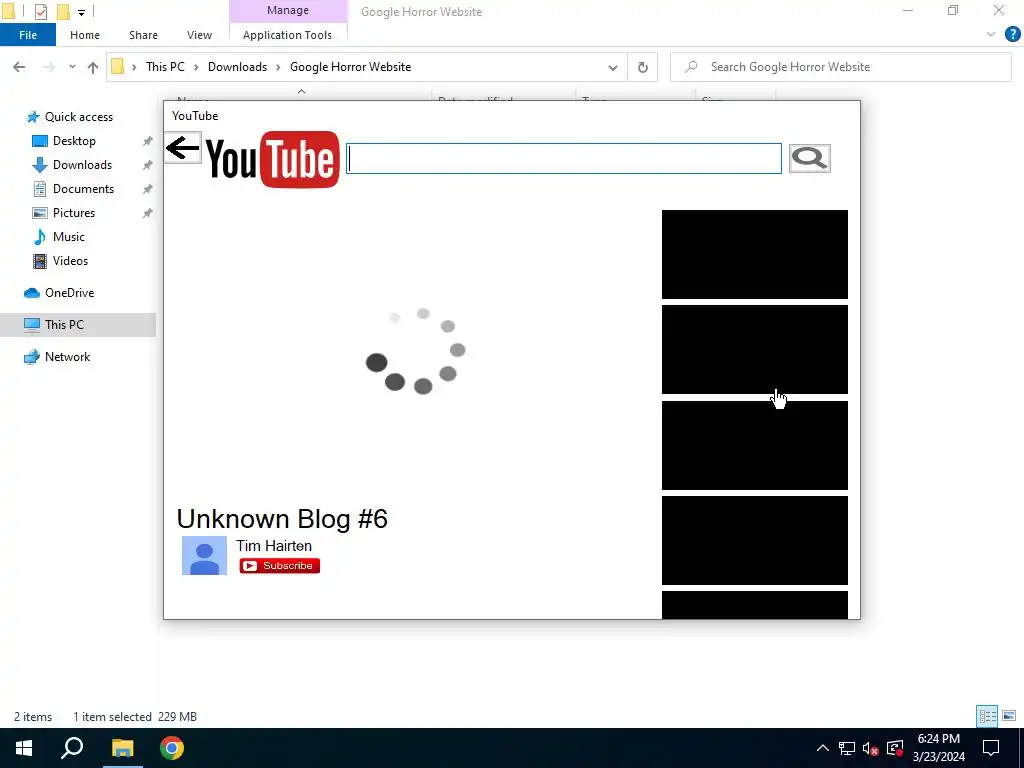Click the pin icon next to Documents
This screenshot has height=768, width=1024.
pos(148,189)
